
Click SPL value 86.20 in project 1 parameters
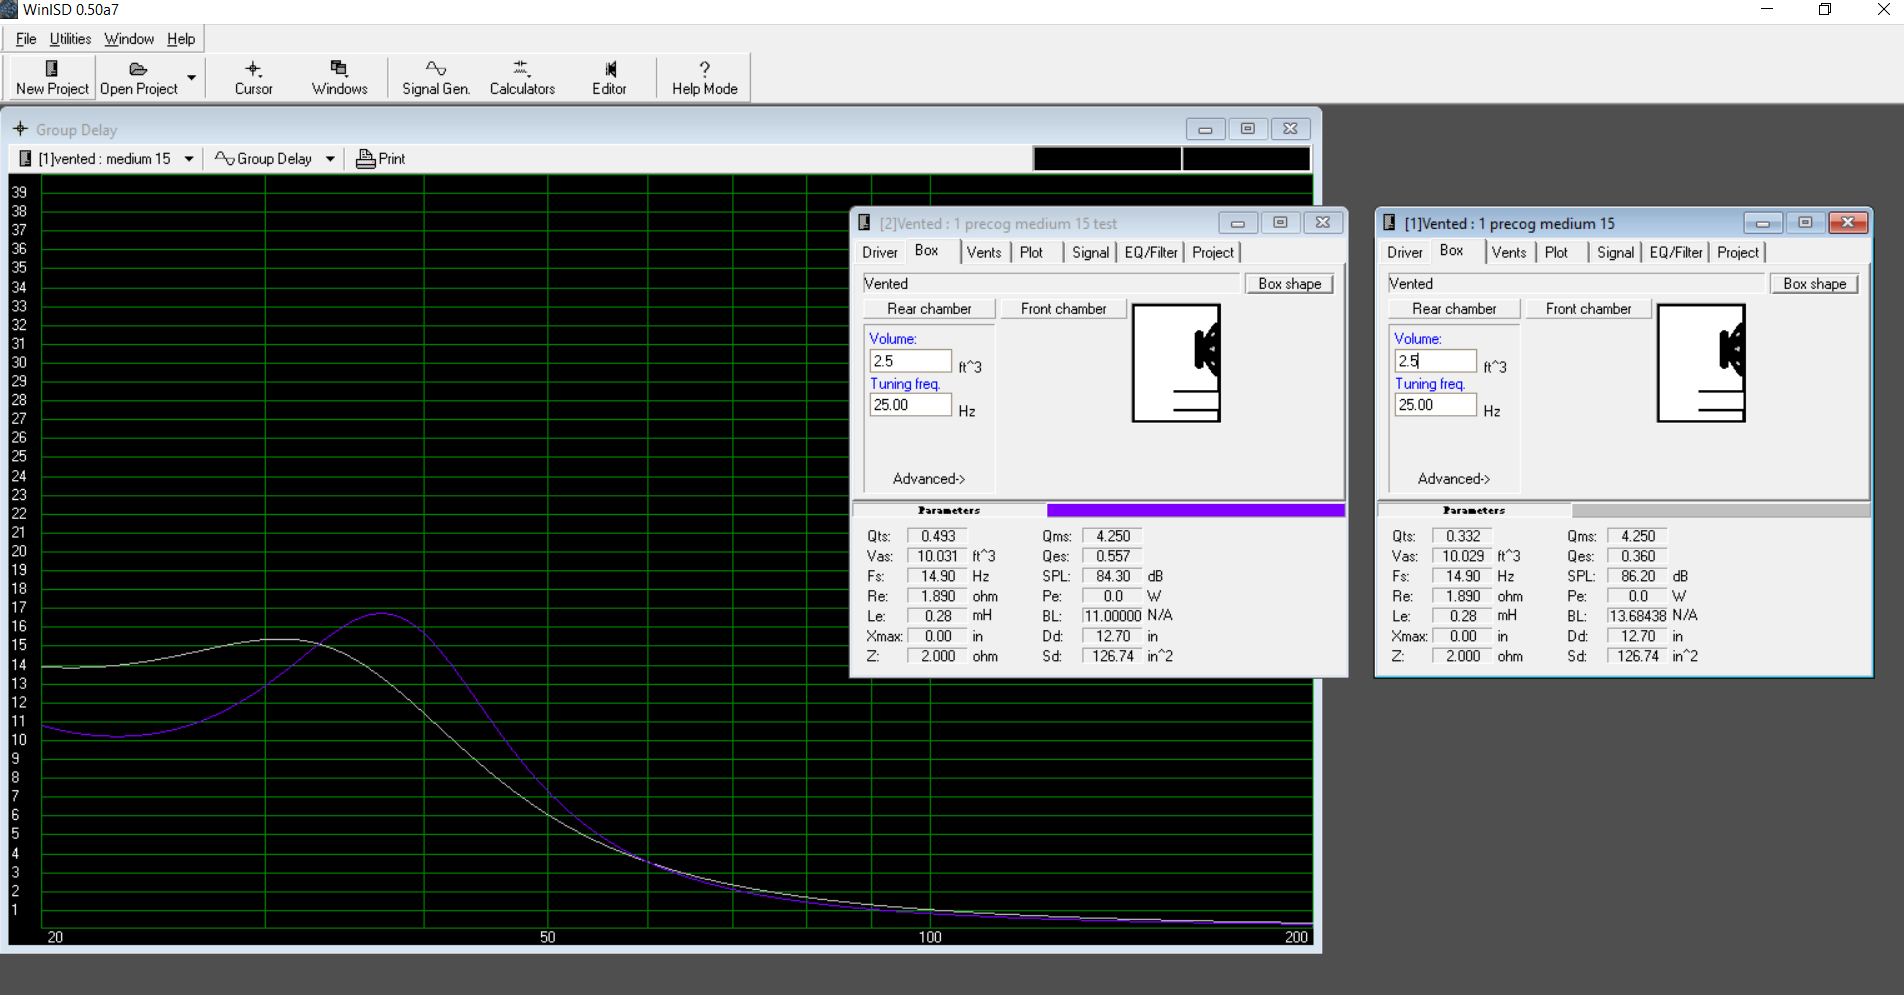click(1637, 576)
